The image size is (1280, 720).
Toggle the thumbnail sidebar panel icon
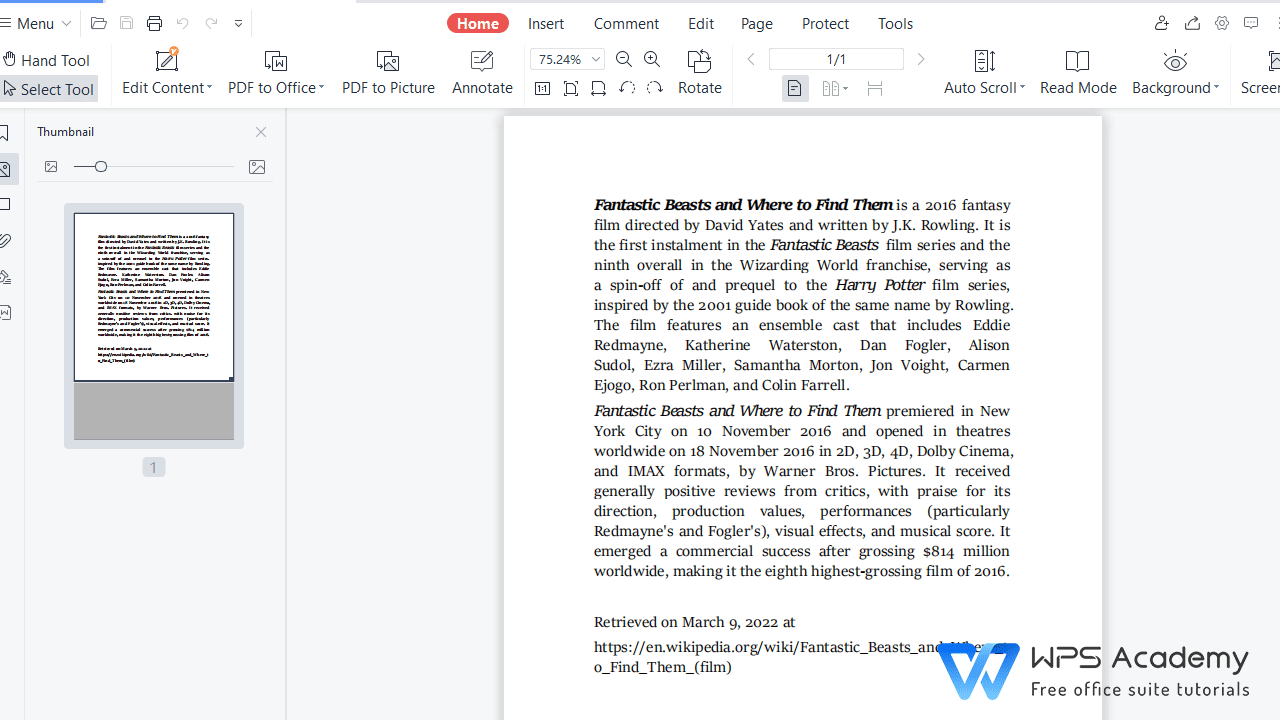point(5,169)
